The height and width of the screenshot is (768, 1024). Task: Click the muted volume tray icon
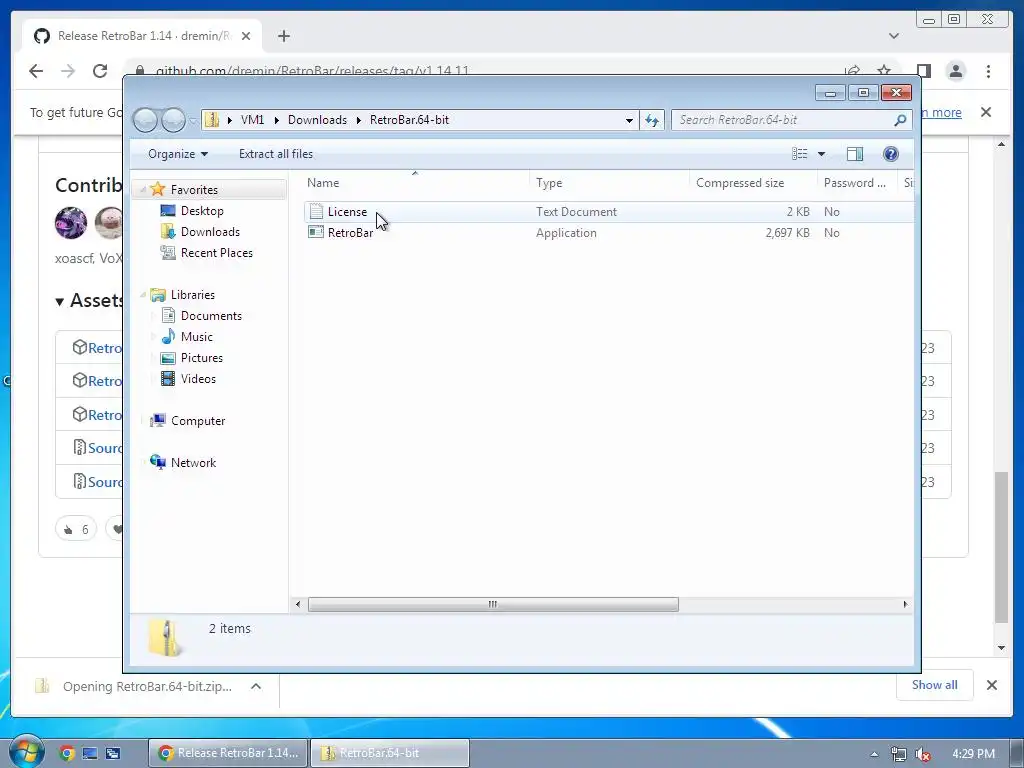pos(923,754)
